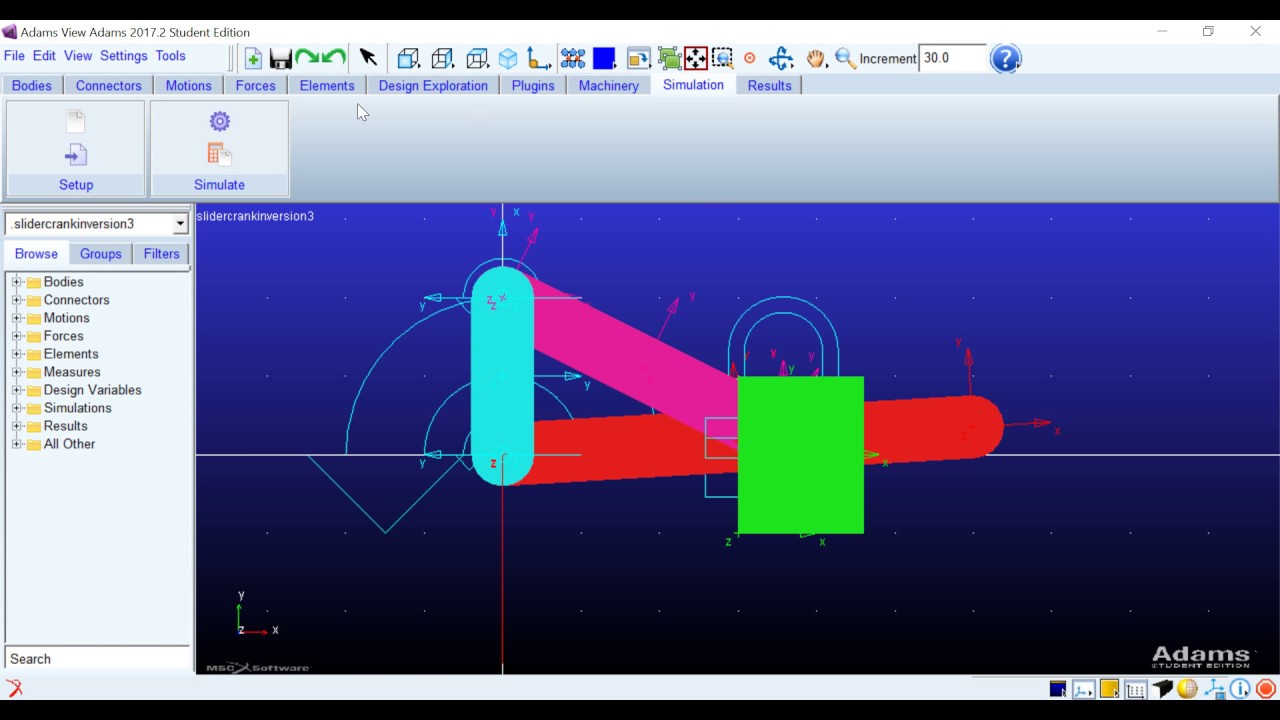Switch to the Machinery ribbon tab
Screen dimensions: 1280x720
(609, 85)
